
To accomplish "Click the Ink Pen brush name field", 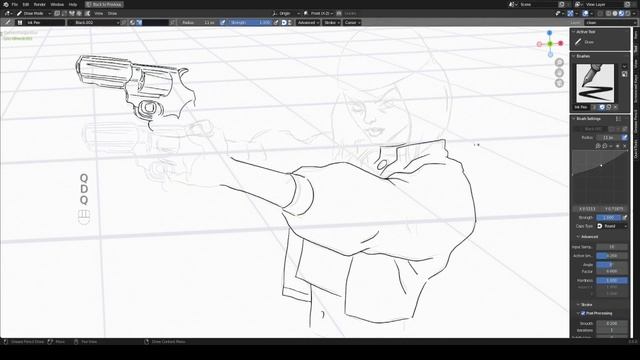I will [x=582, y=107].
